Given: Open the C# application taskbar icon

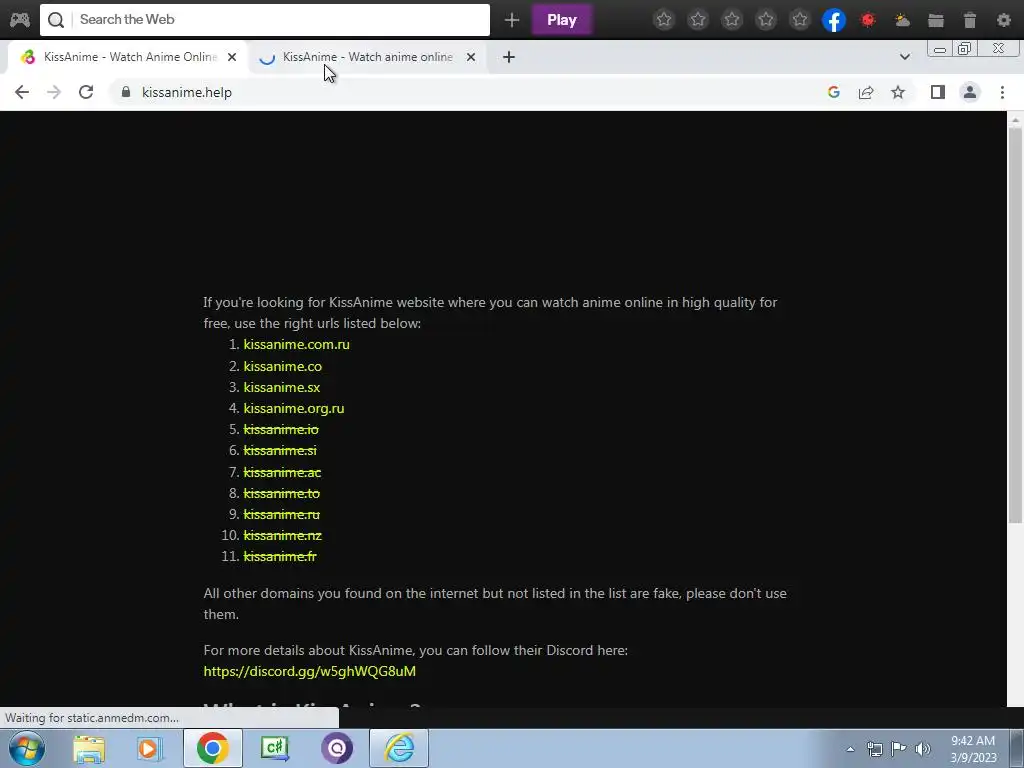Looking at the screenshot, I should click(275, 748).
